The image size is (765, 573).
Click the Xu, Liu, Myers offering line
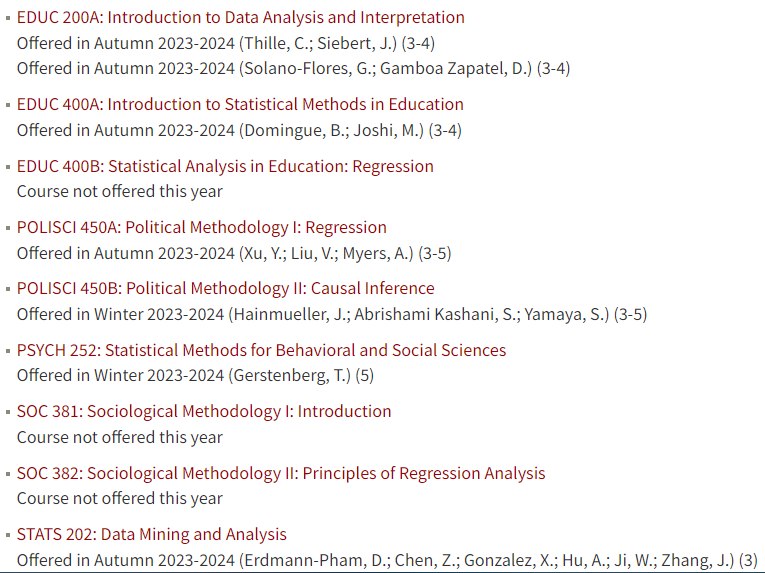pos(234,254)
